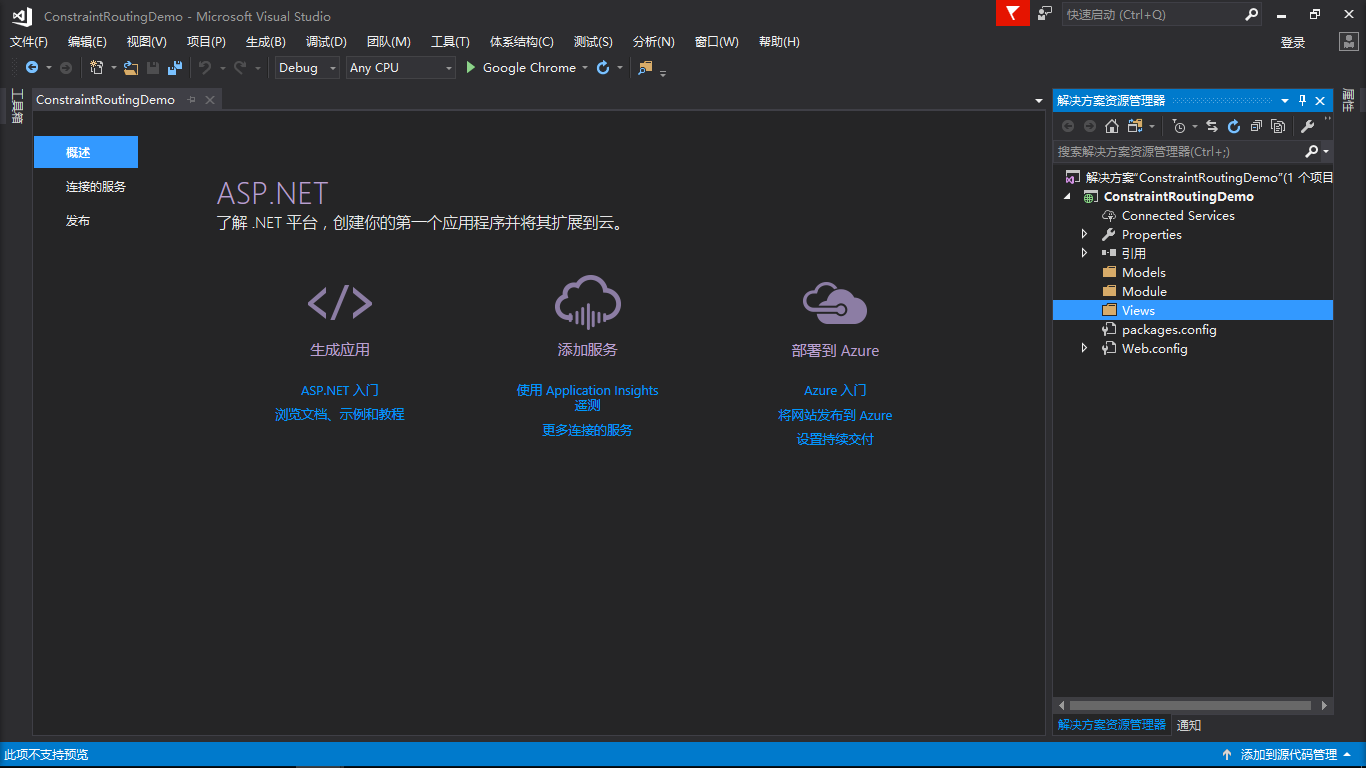Open the 视图(V) menu
The image size is (1366, 768).
point(147,41)
